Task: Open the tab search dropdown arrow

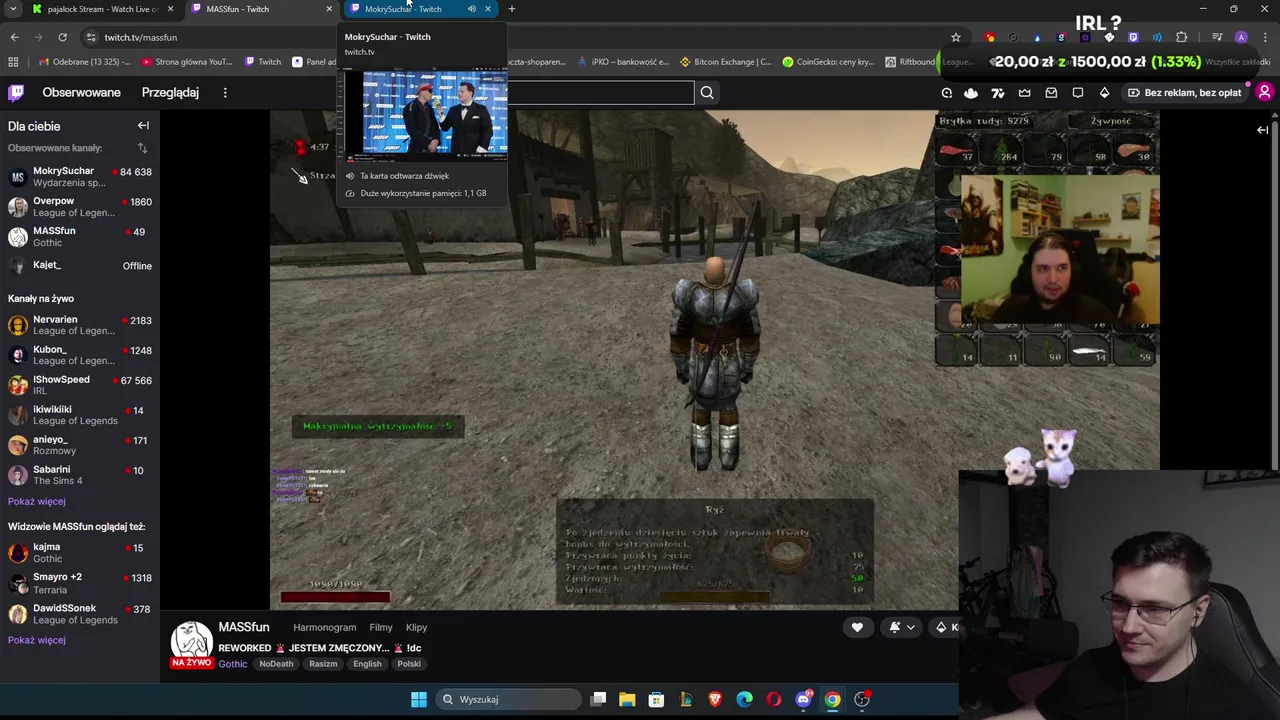Action: 13,9
